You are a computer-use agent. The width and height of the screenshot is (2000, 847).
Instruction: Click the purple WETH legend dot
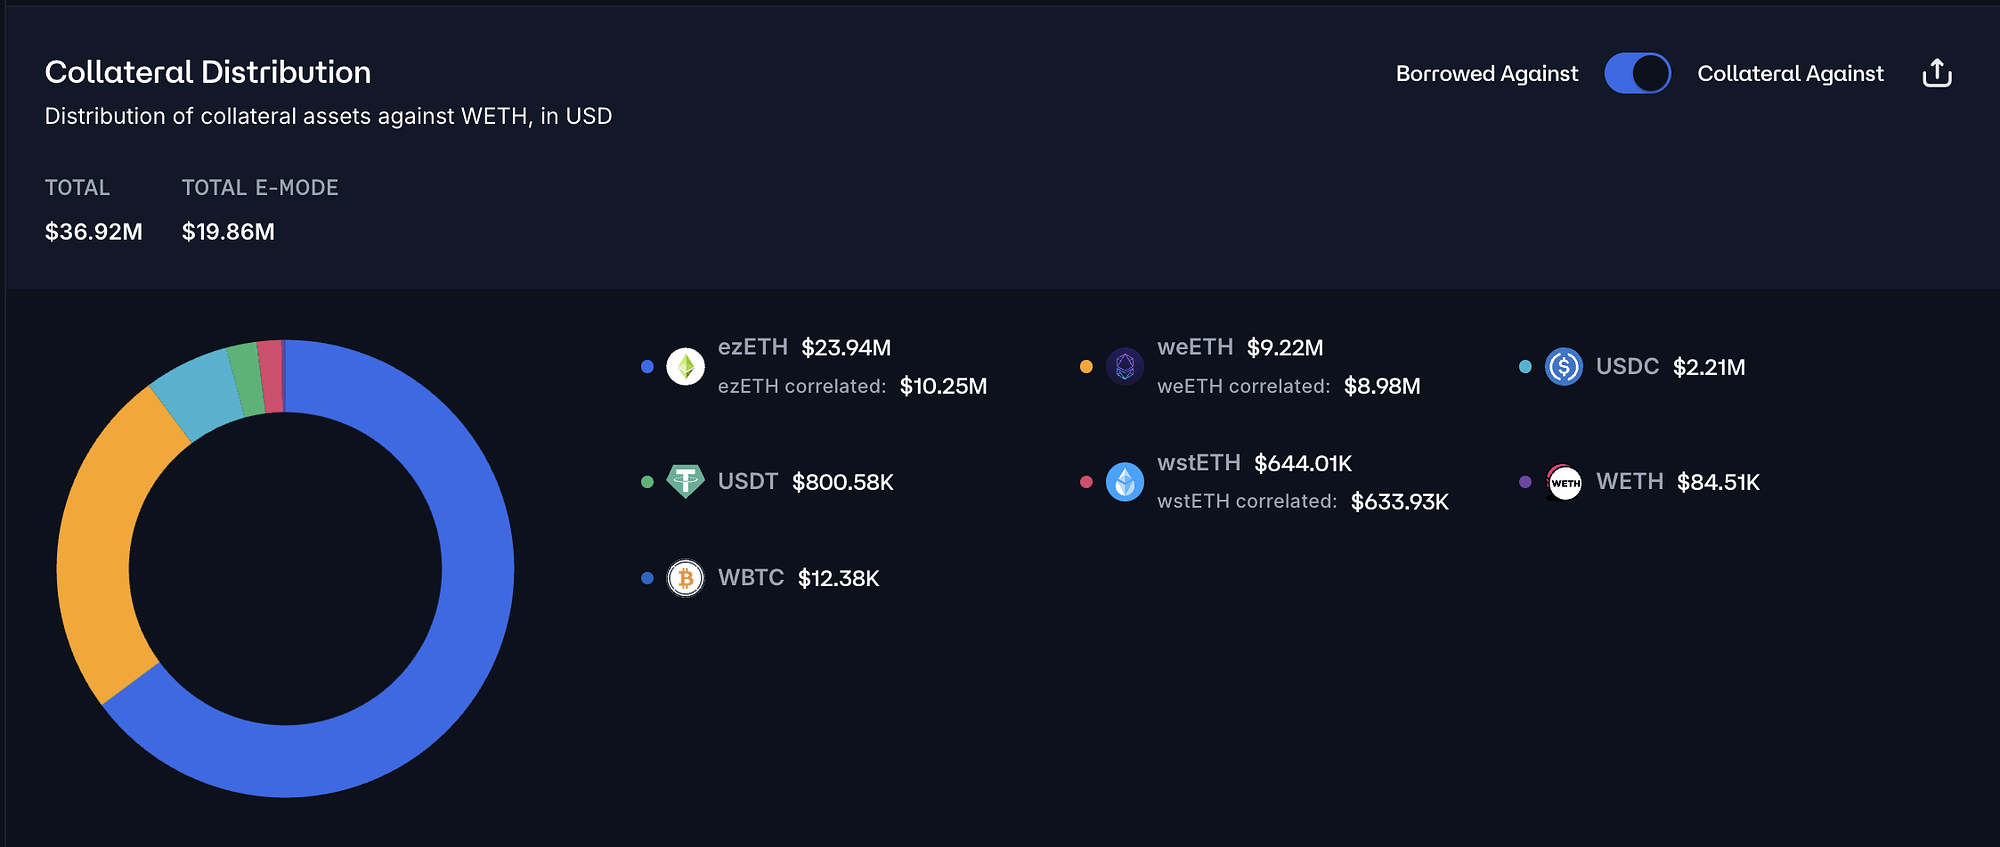coord(1525,482)
